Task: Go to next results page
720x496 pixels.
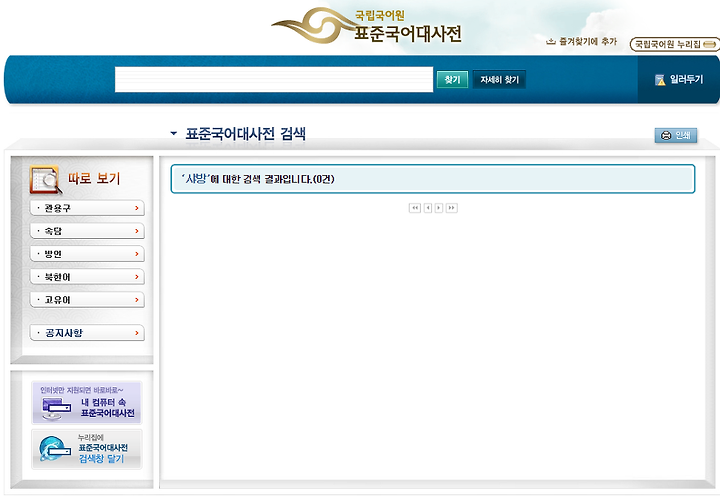Action: click(439, 208)
